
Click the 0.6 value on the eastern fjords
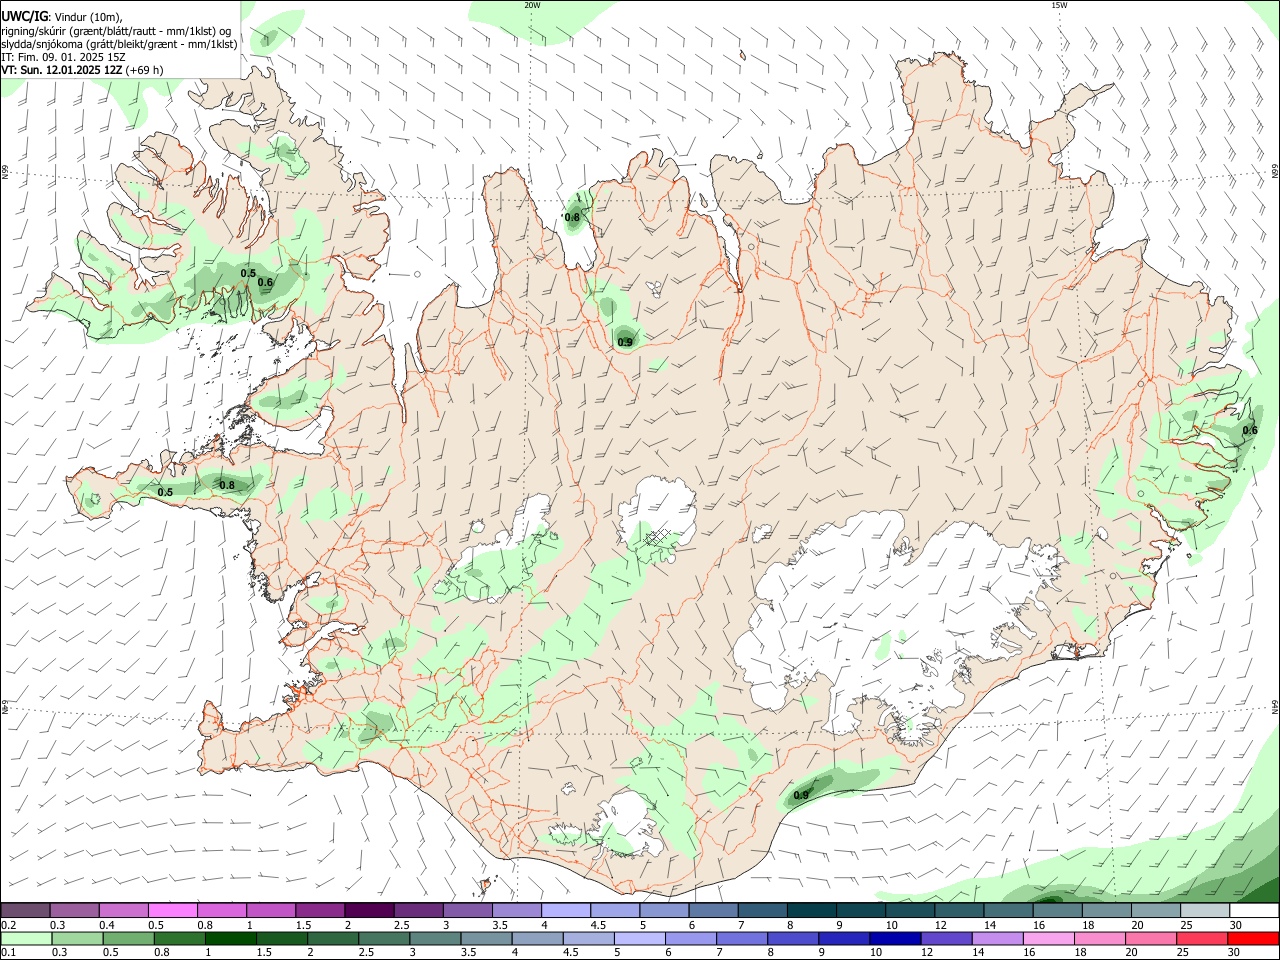click(x=1250, y=431)
